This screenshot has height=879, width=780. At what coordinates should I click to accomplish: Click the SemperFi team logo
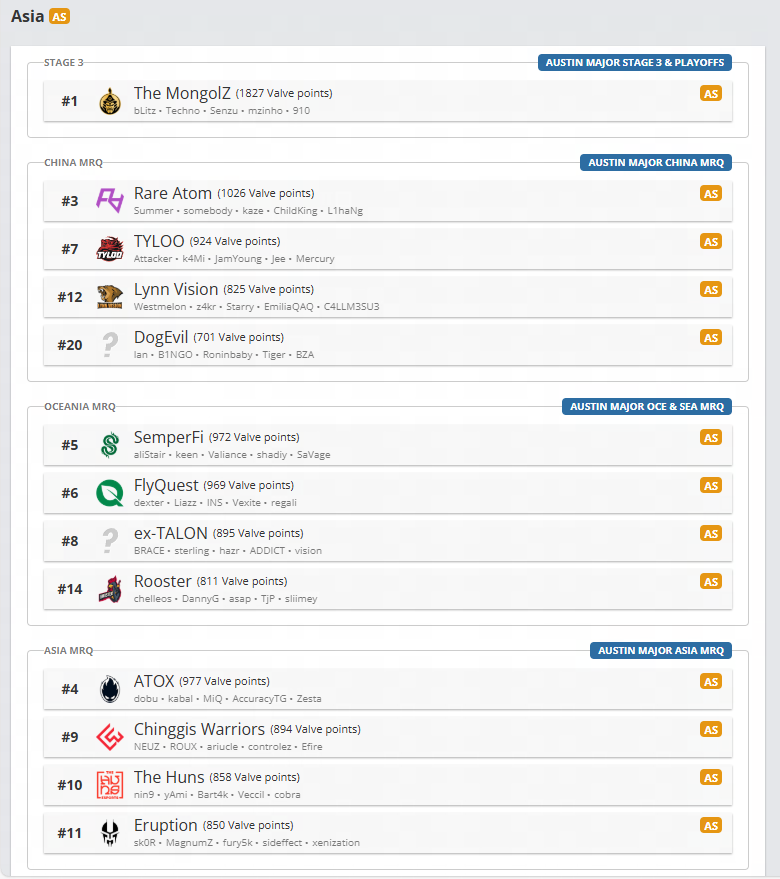110,445
